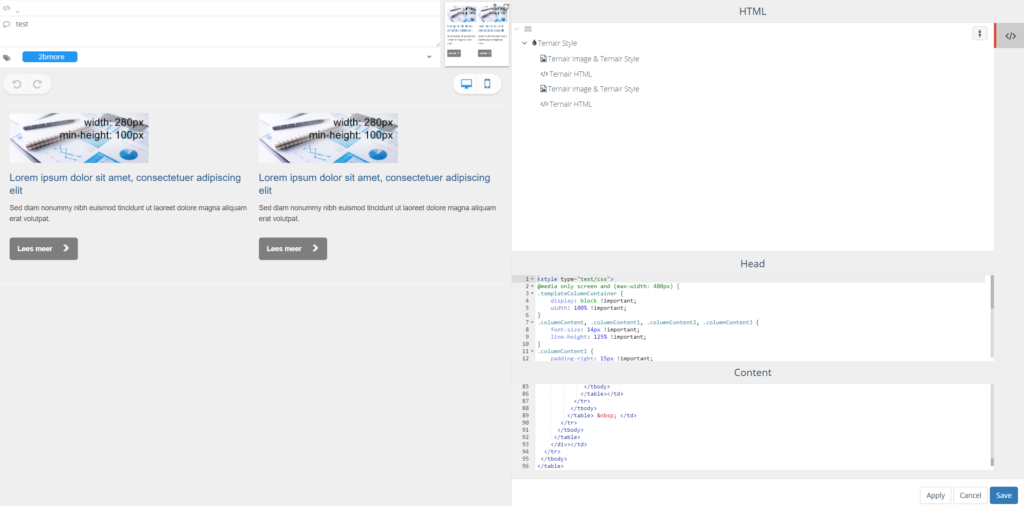
Task: Click the Head section header
Action: click(752, 264)
